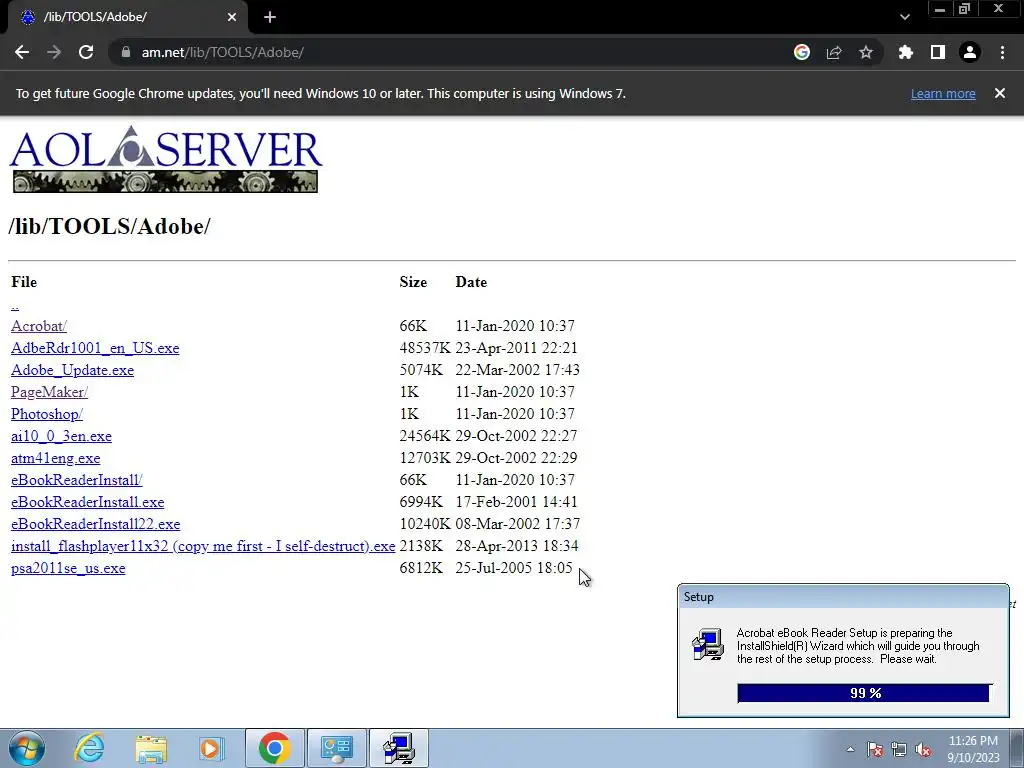Open the Learn more link
The image size is (1024, 768).
point(943,94)
